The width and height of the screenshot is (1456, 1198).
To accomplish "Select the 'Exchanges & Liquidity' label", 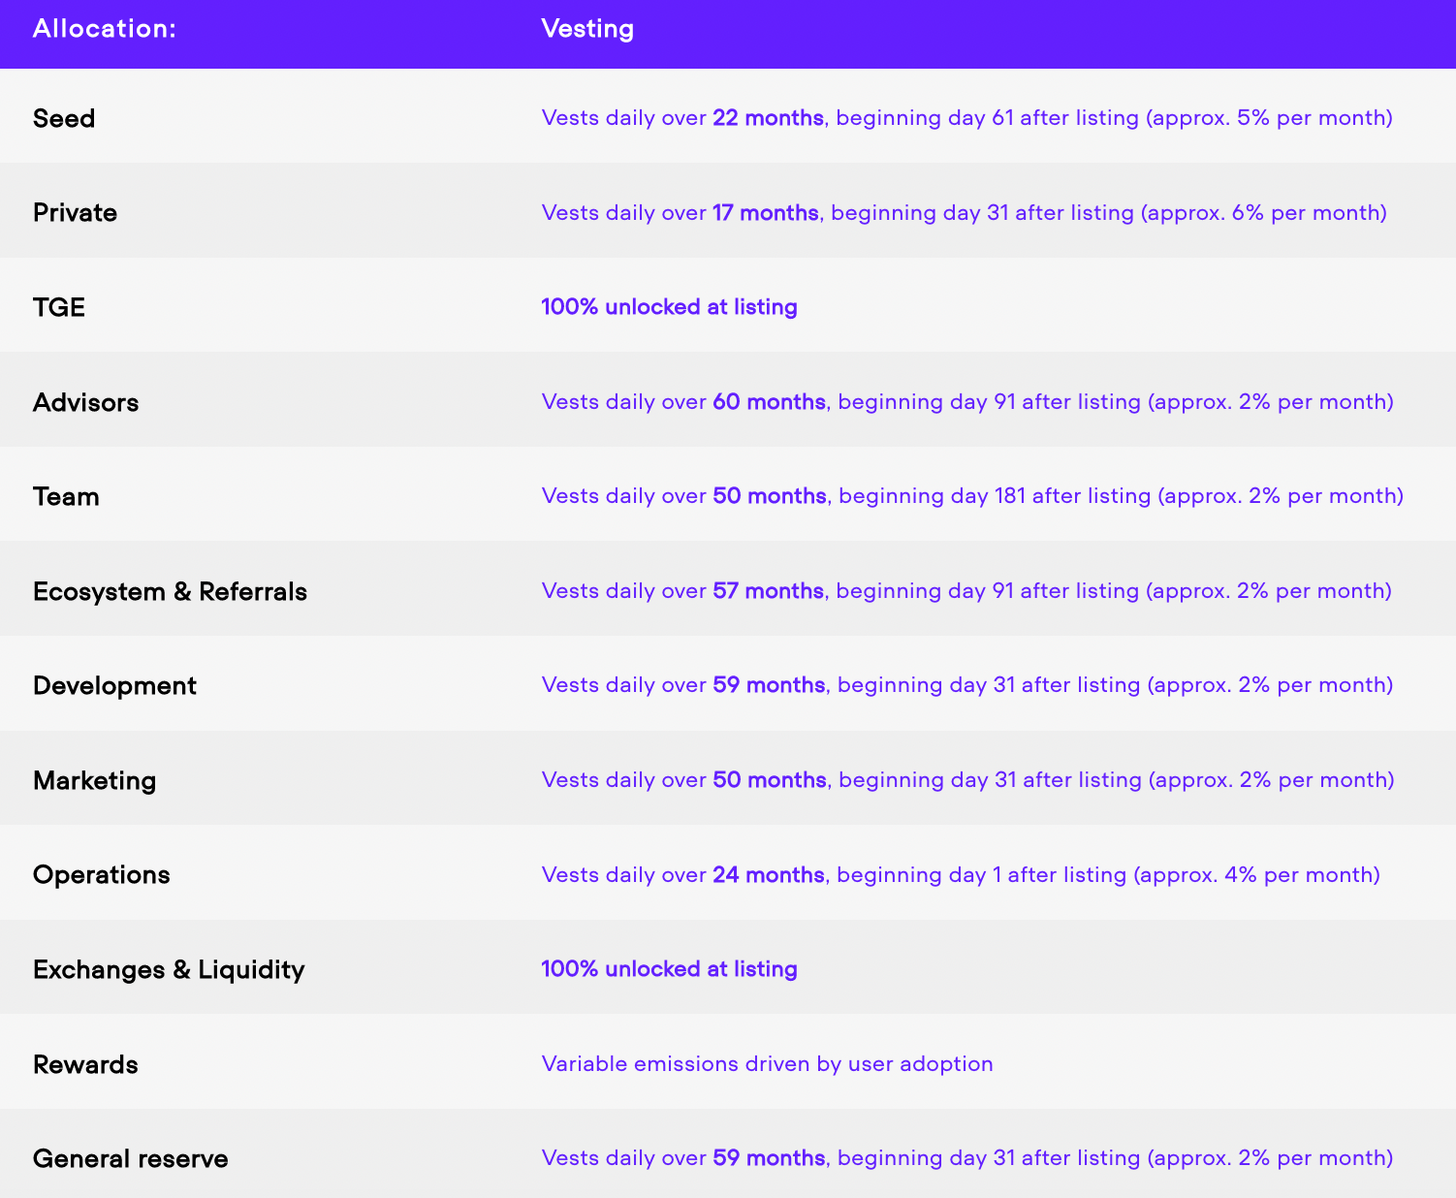I will (169, 969).
